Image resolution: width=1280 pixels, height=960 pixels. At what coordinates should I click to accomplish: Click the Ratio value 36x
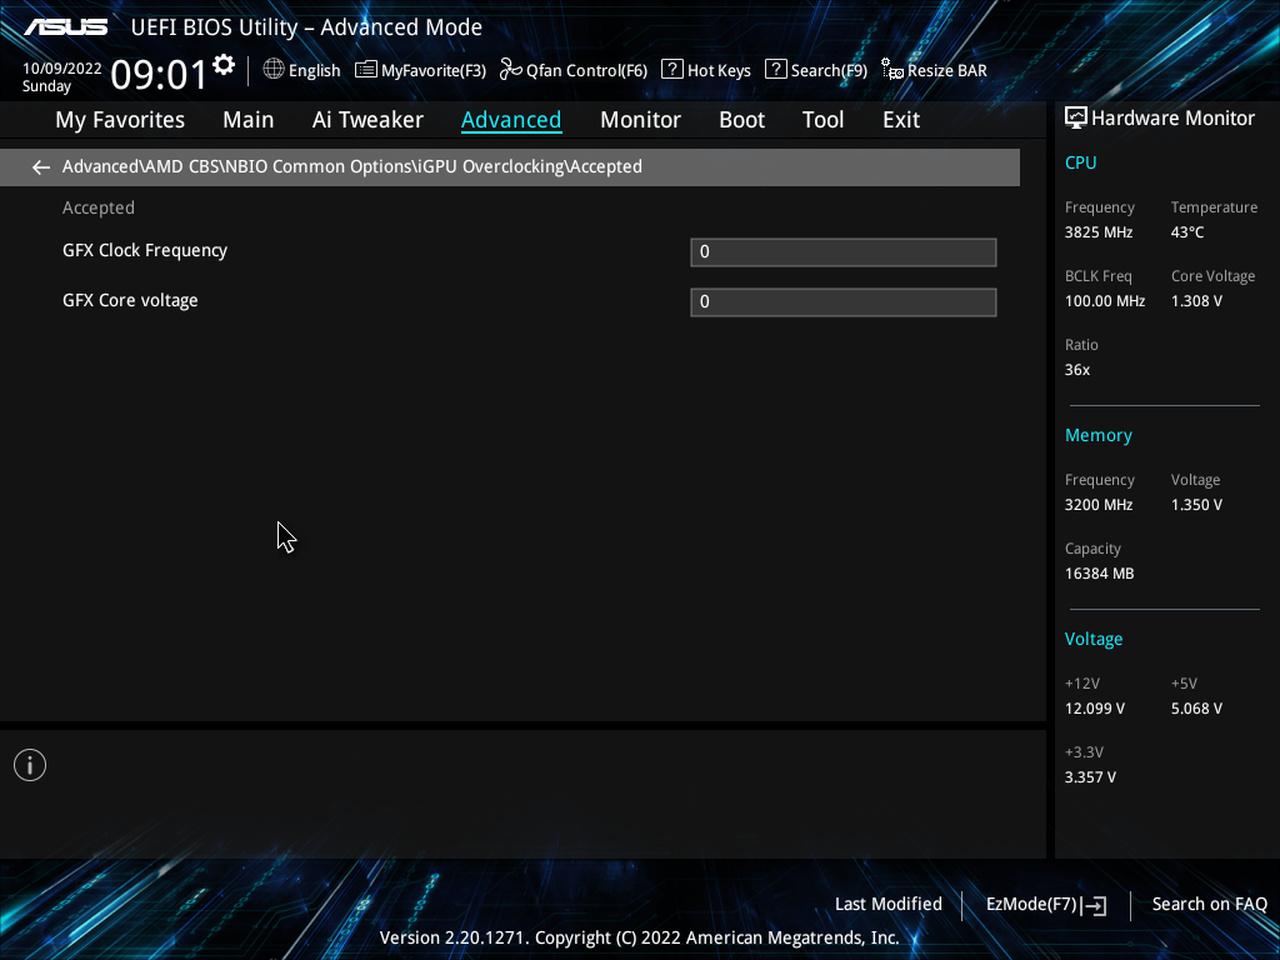(x=1077, y=370)
